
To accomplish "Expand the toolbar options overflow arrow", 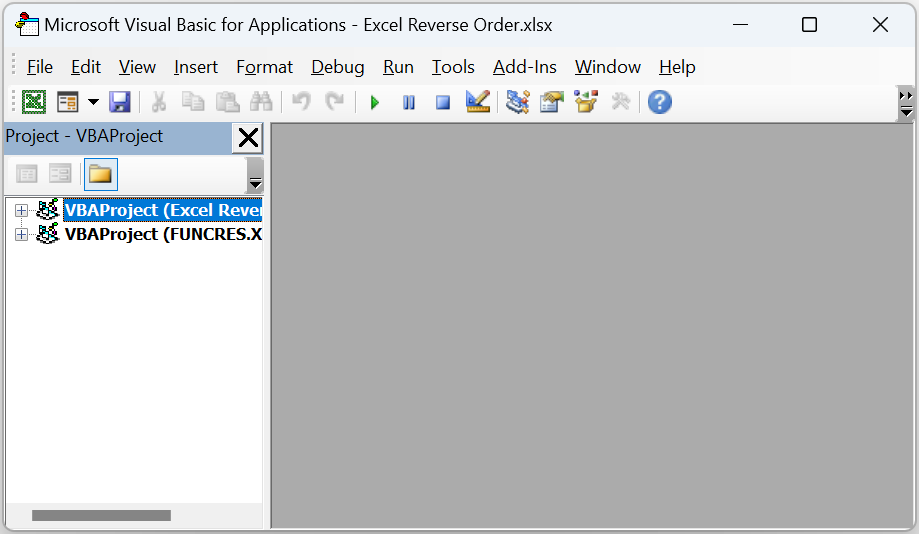I will (x=906, y=103).
